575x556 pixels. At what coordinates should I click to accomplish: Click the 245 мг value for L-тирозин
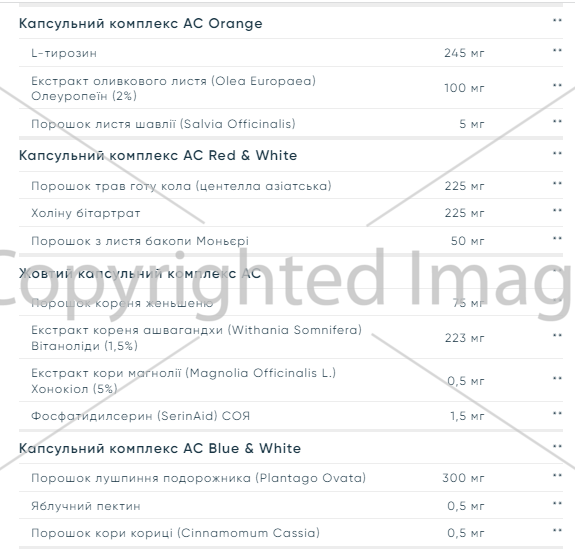[x=464, y=53]
